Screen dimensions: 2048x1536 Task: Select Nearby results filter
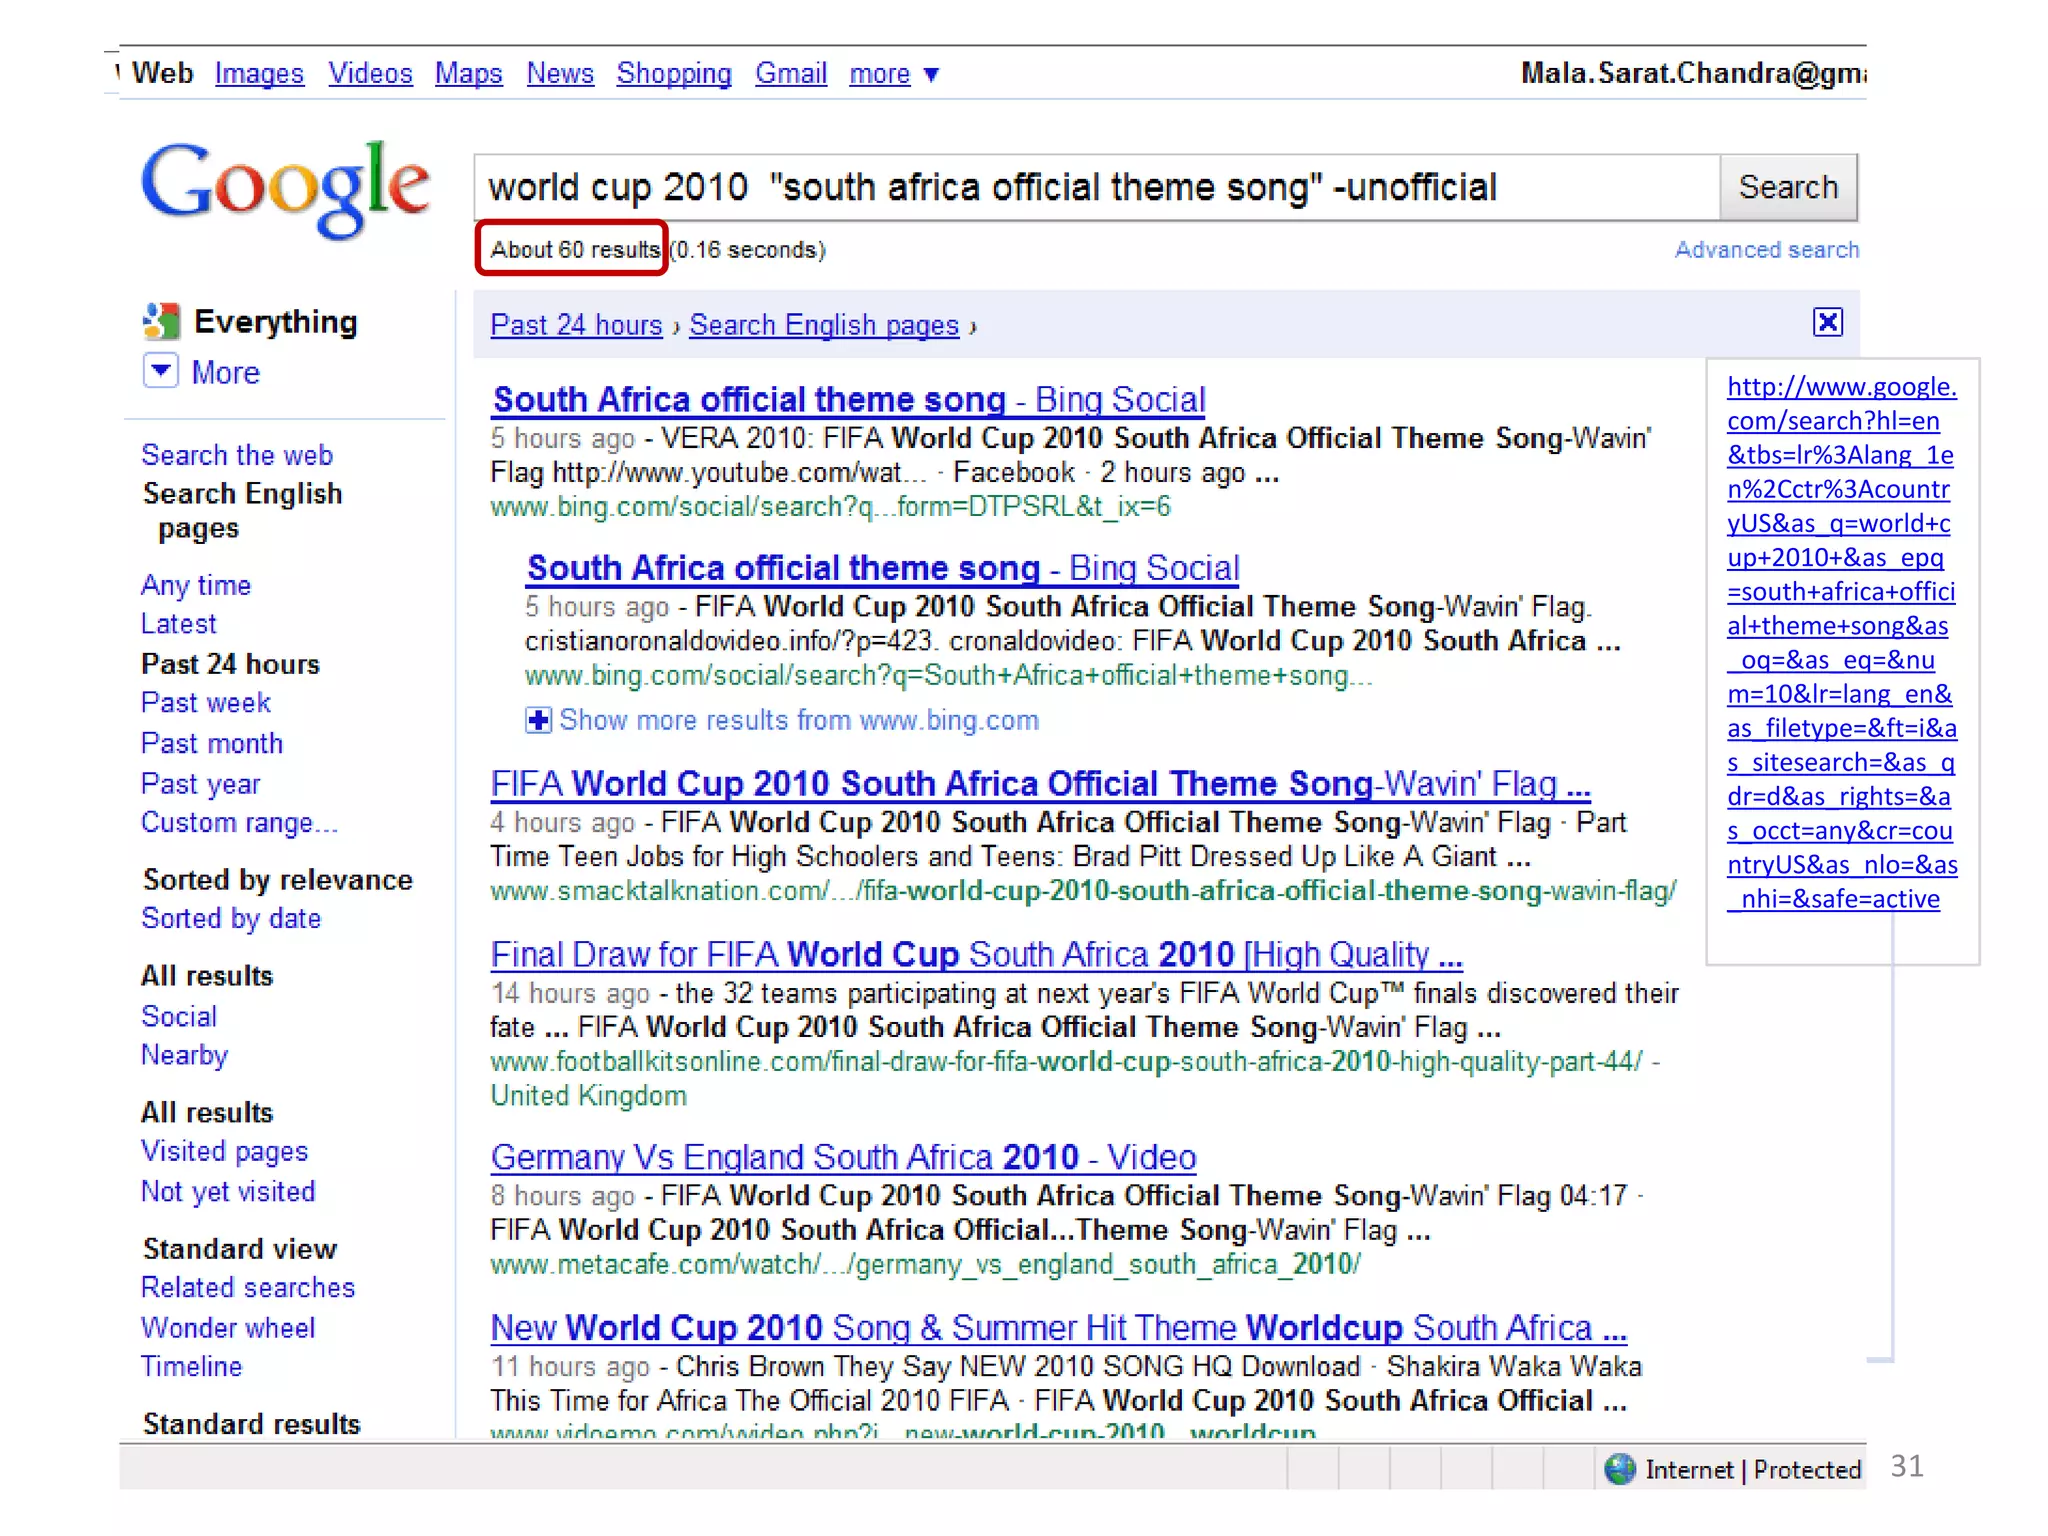pos(185,1056)
